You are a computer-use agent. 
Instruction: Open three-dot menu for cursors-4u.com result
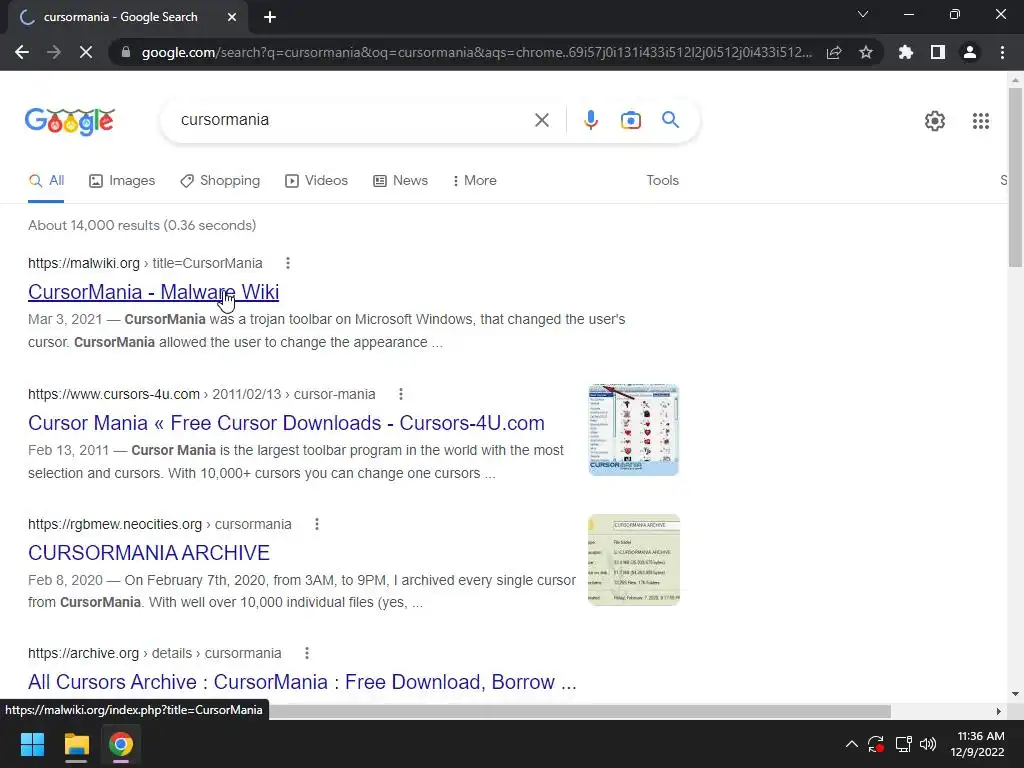(401, 394)
